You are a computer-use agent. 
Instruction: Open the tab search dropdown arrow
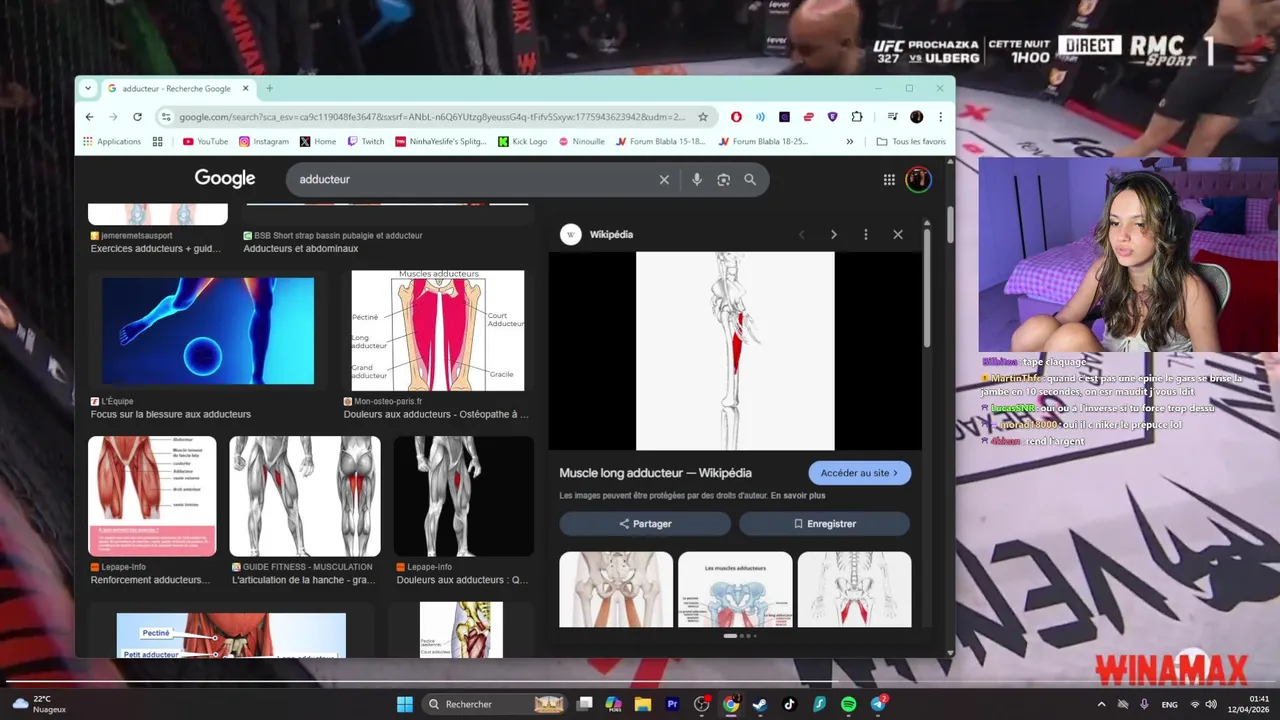tap(88, 88)
